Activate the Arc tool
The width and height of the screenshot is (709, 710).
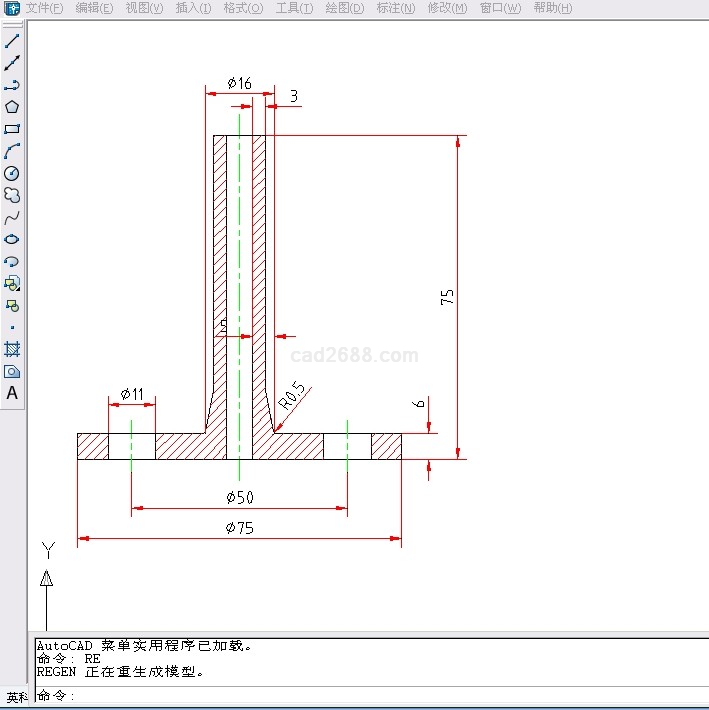[12, 151]
